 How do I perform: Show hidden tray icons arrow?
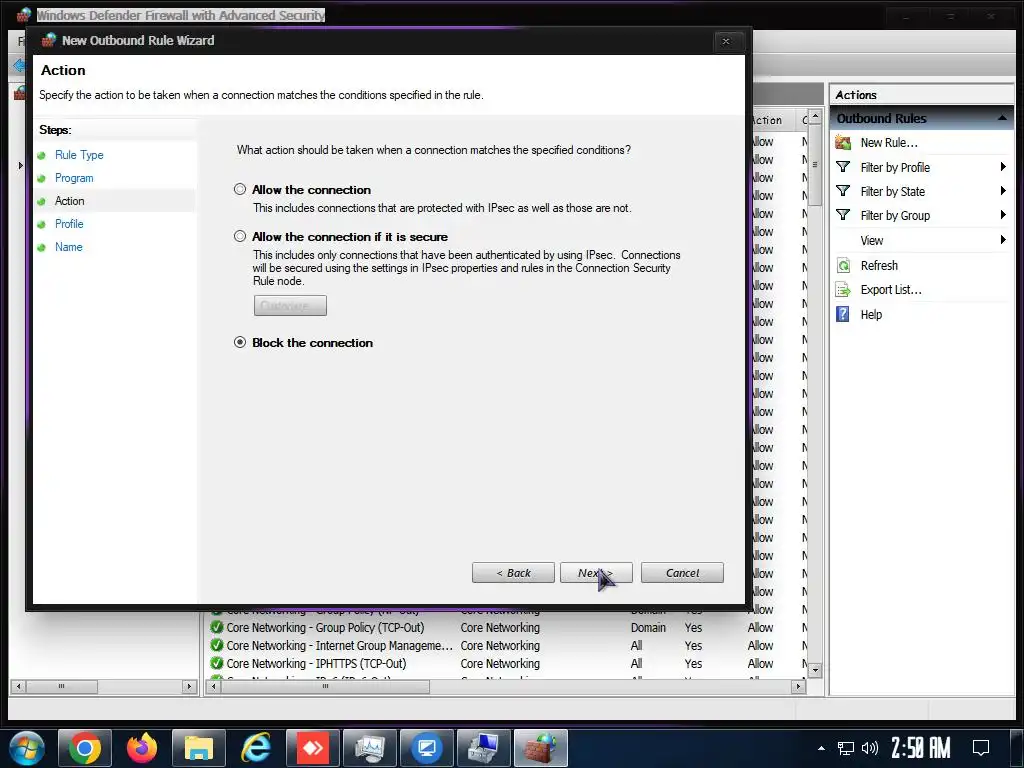821,748
